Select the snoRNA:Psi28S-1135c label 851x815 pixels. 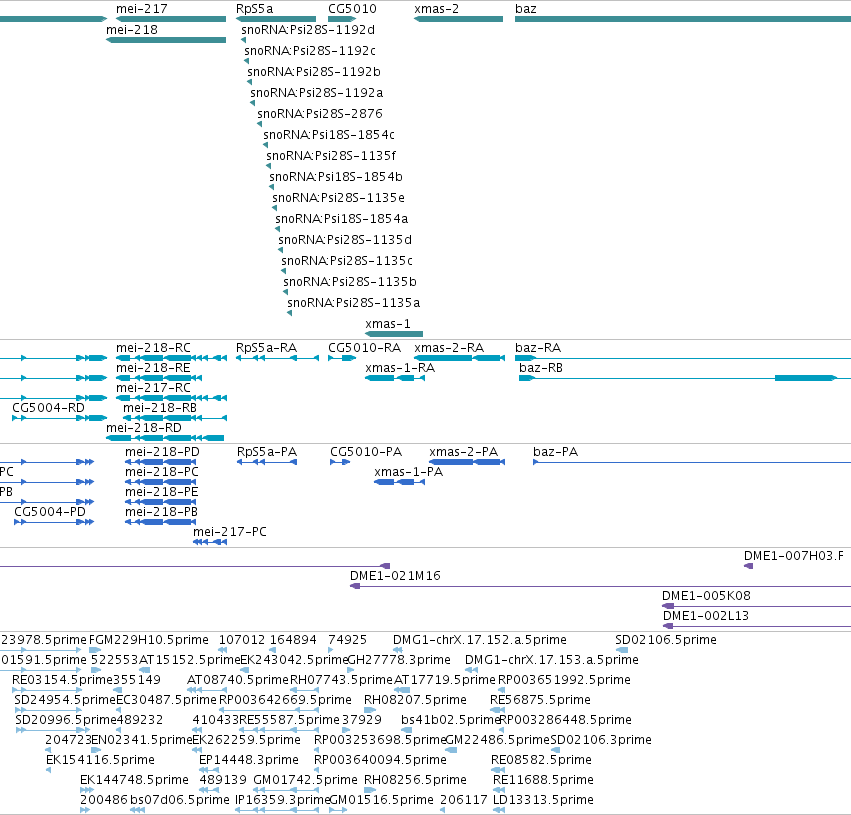[x=347, y=261]
